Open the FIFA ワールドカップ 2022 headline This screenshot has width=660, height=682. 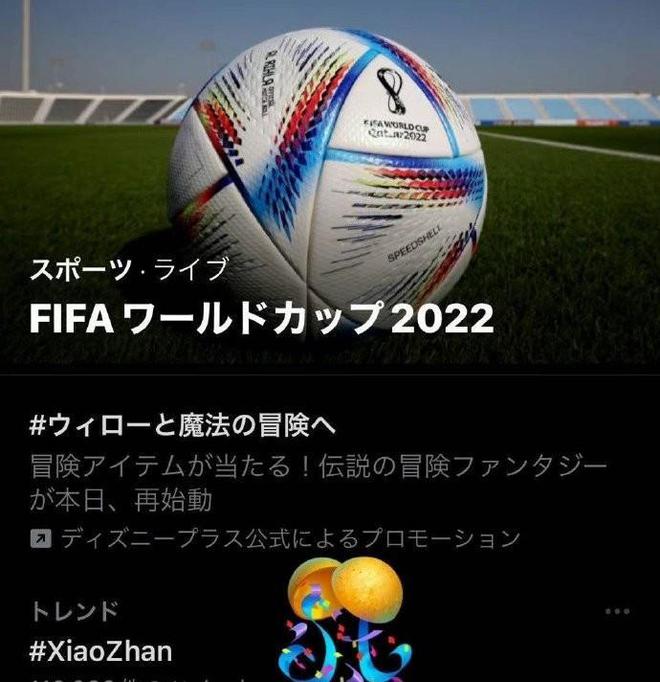coord(261,318)
